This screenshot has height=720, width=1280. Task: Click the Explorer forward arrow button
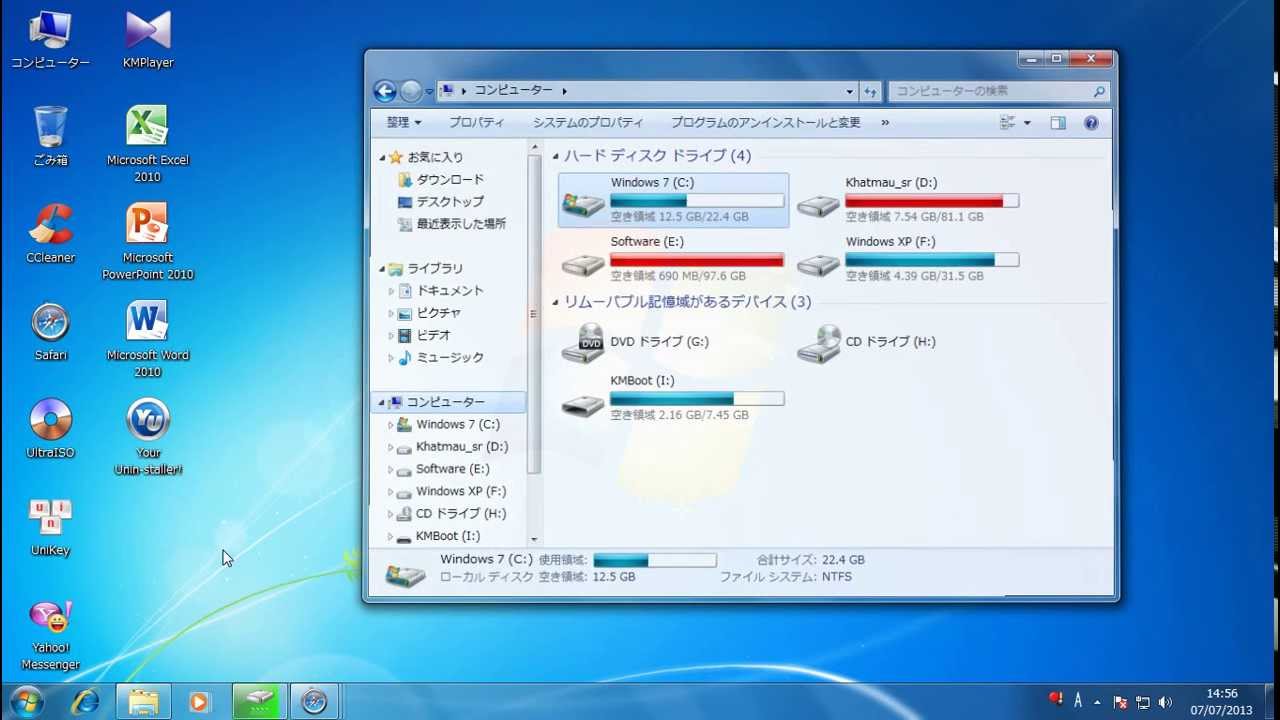[411, 91]
